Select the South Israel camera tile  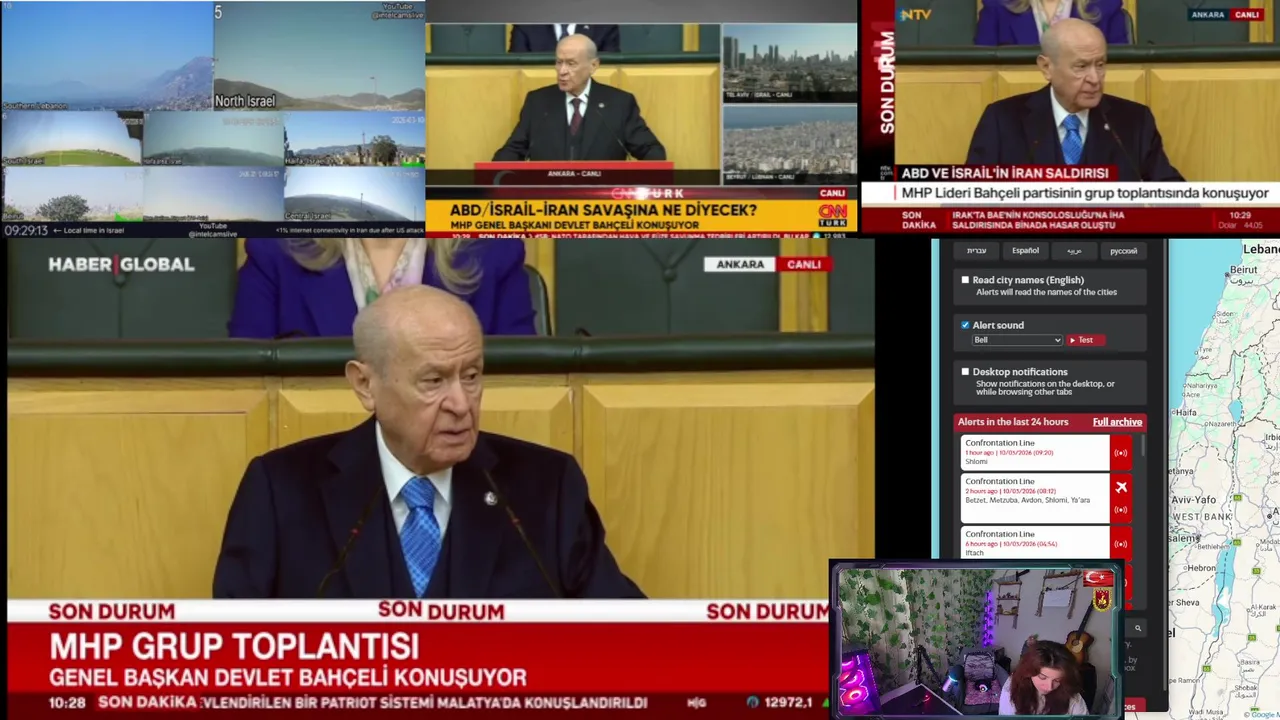(71, 138)
